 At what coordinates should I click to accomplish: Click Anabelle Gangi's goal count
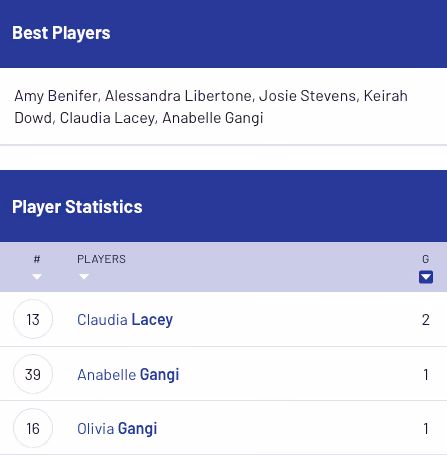pyautogui.click(x=426, y=374)
